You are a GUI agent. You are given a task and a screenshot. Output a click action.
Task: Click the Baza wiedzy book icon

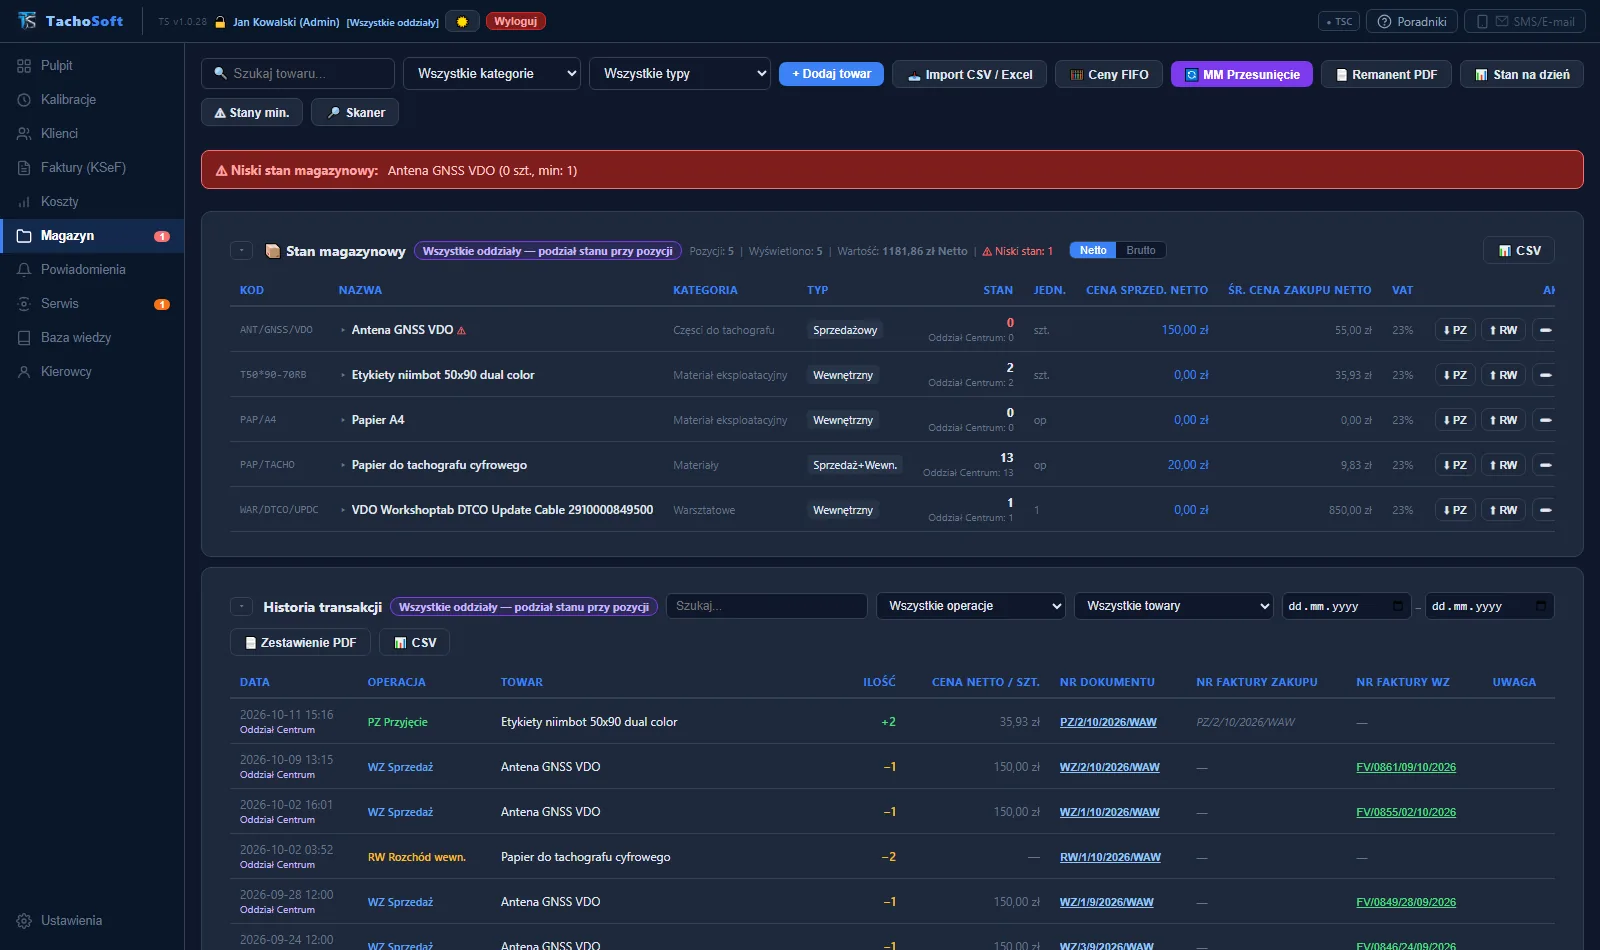pyautogui.click(x=24, y=338)
